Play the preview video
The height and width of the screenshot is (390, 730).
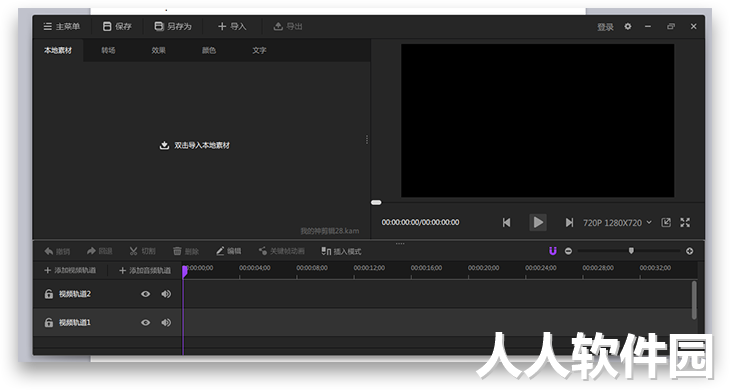[x=538, y=222]
